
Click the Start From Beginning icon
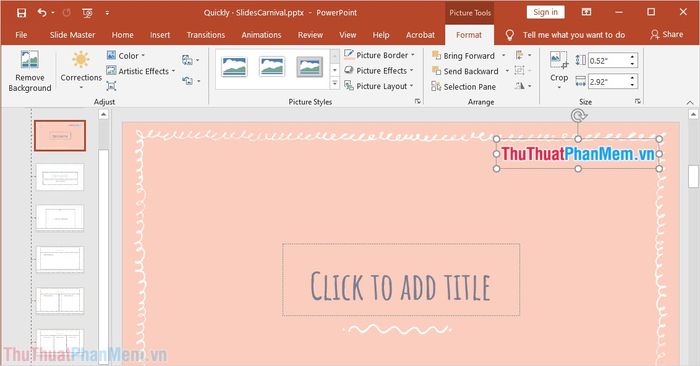click(x=88, y=13)
